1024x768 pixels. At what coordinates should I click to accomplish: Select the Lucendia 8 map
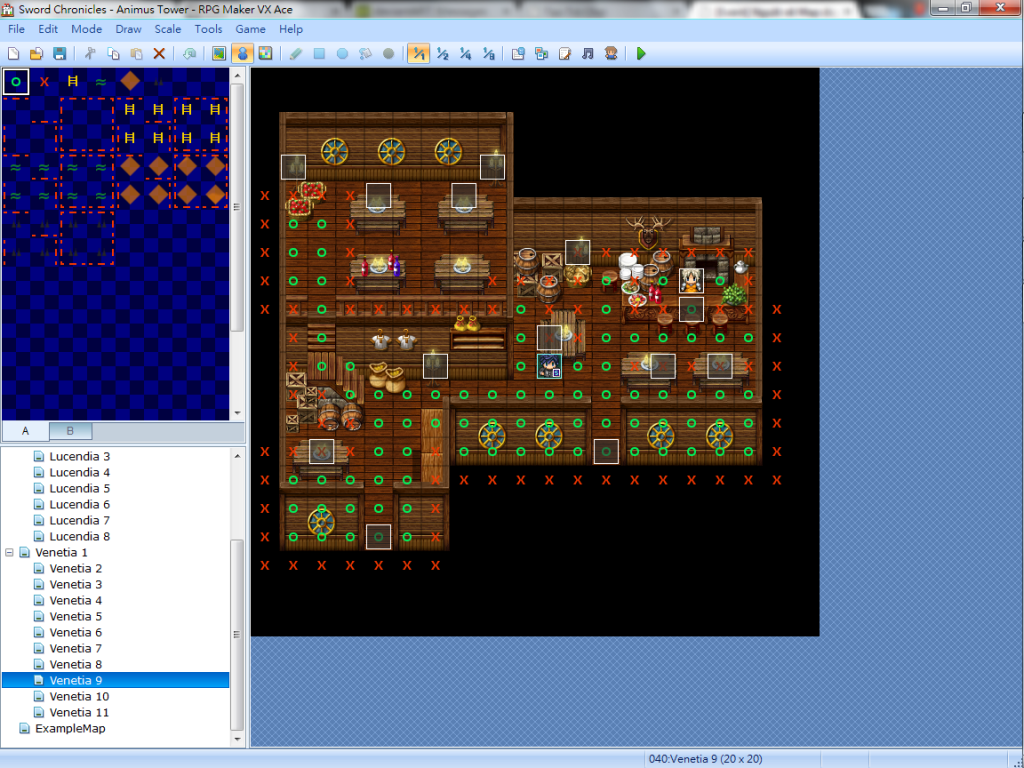pyautogui.click(x=79, y=536)
